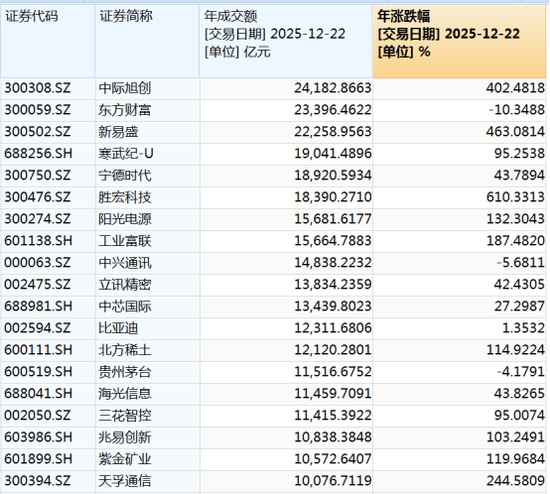The width and height of the screenshot is (550, 494).
Task: Select turnover value 10,572.6407
Action: point(333,459)
